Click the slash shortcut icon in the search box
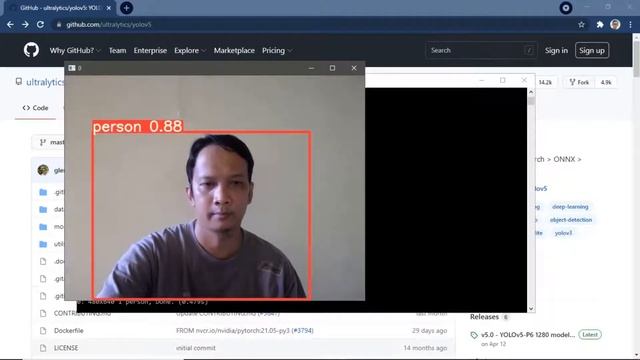This screenshot has width=640, height=360. 529,51
